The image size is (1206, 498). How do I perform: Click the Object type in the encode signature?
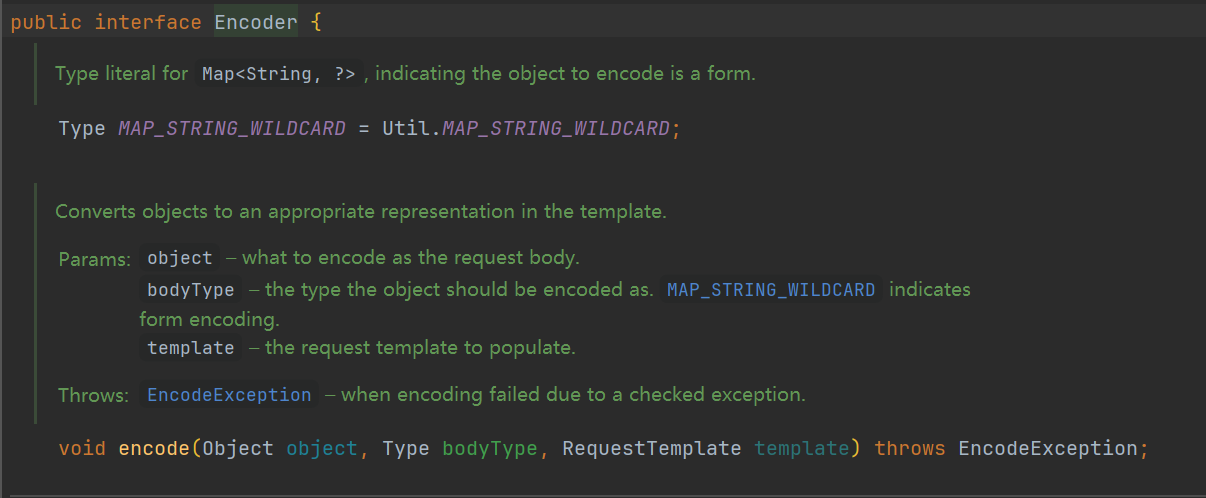(238, 448)
